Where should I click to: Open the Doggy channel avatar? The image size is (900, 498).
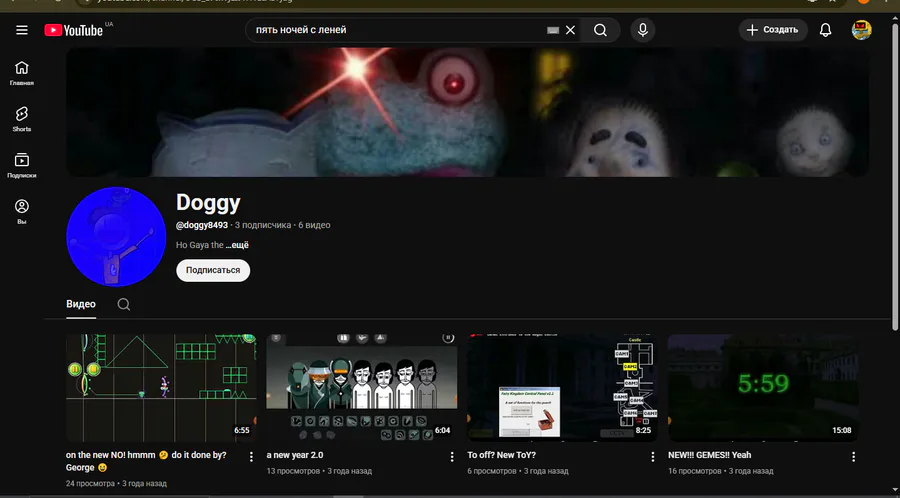tap(116, 236)
